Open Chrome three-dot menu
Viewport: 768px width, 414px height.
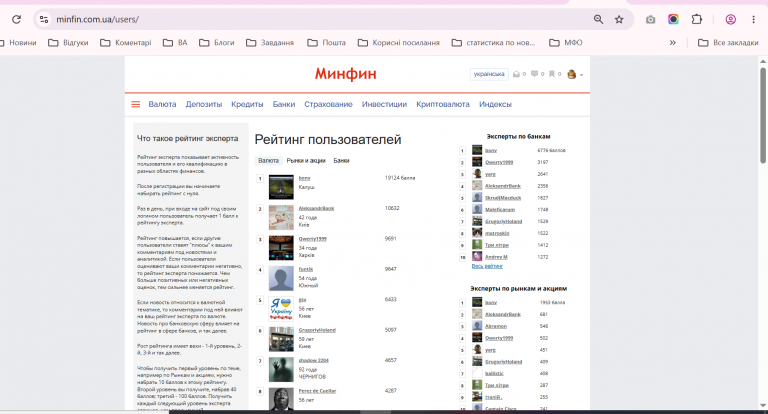(753, 19)
